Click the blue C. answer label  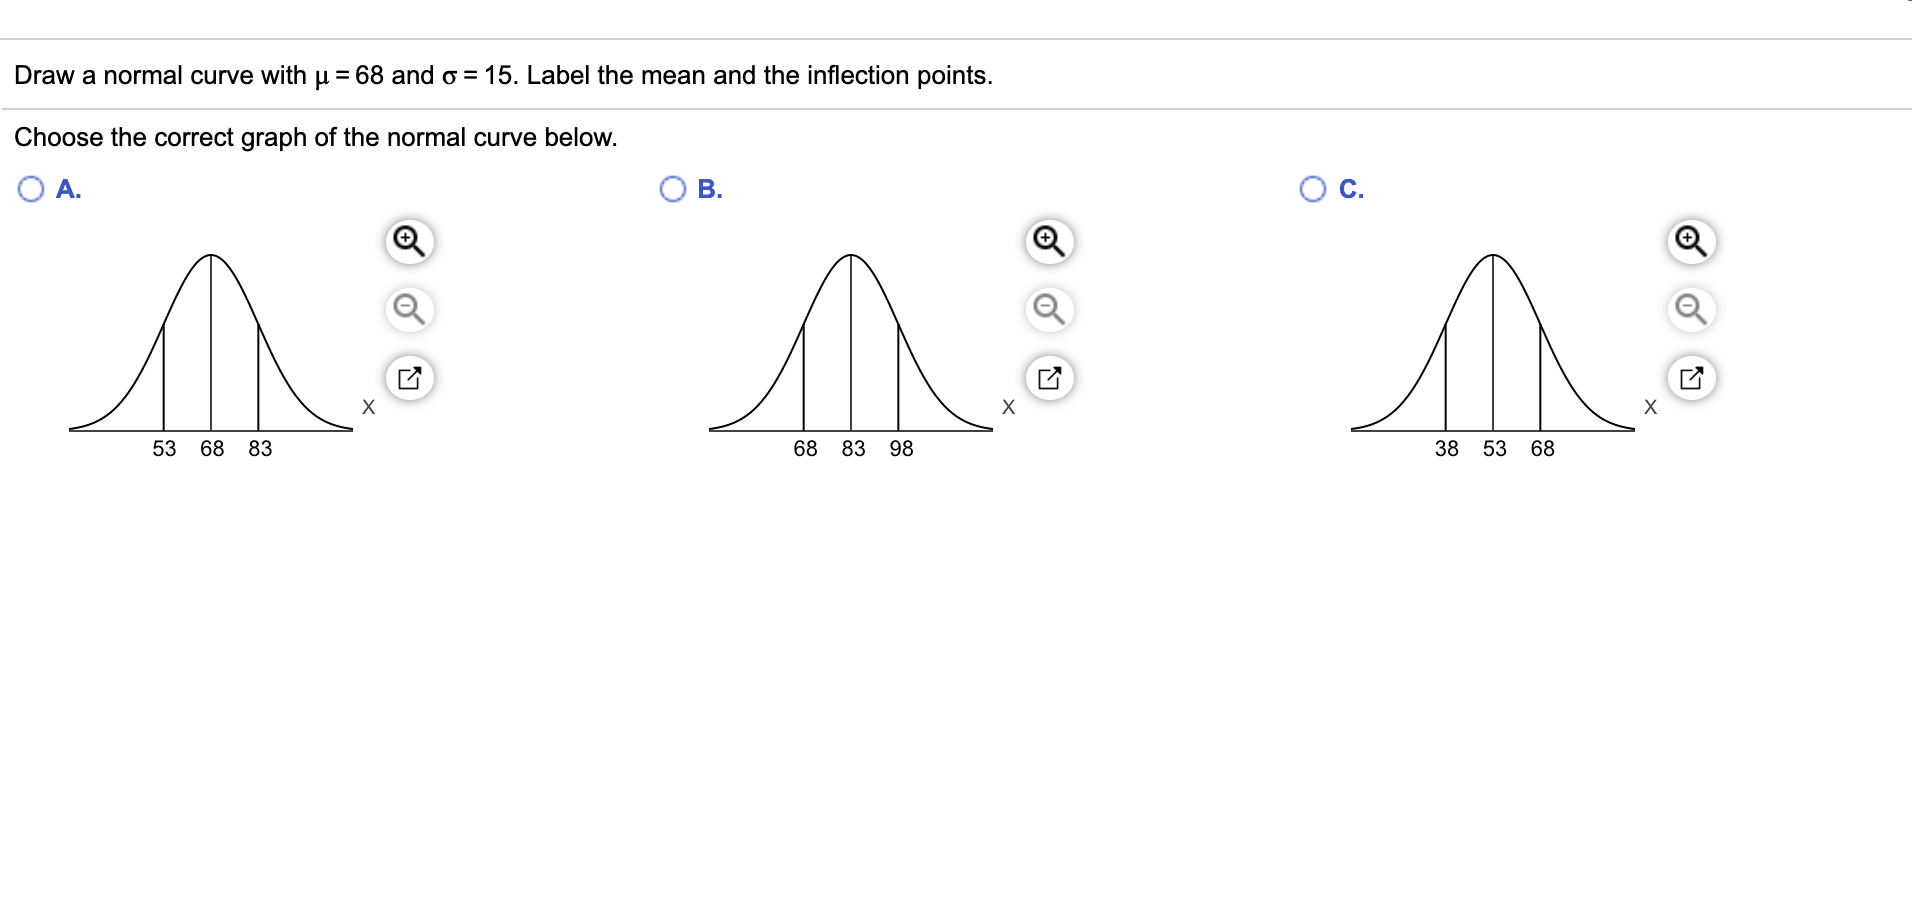pos(1350,188)
